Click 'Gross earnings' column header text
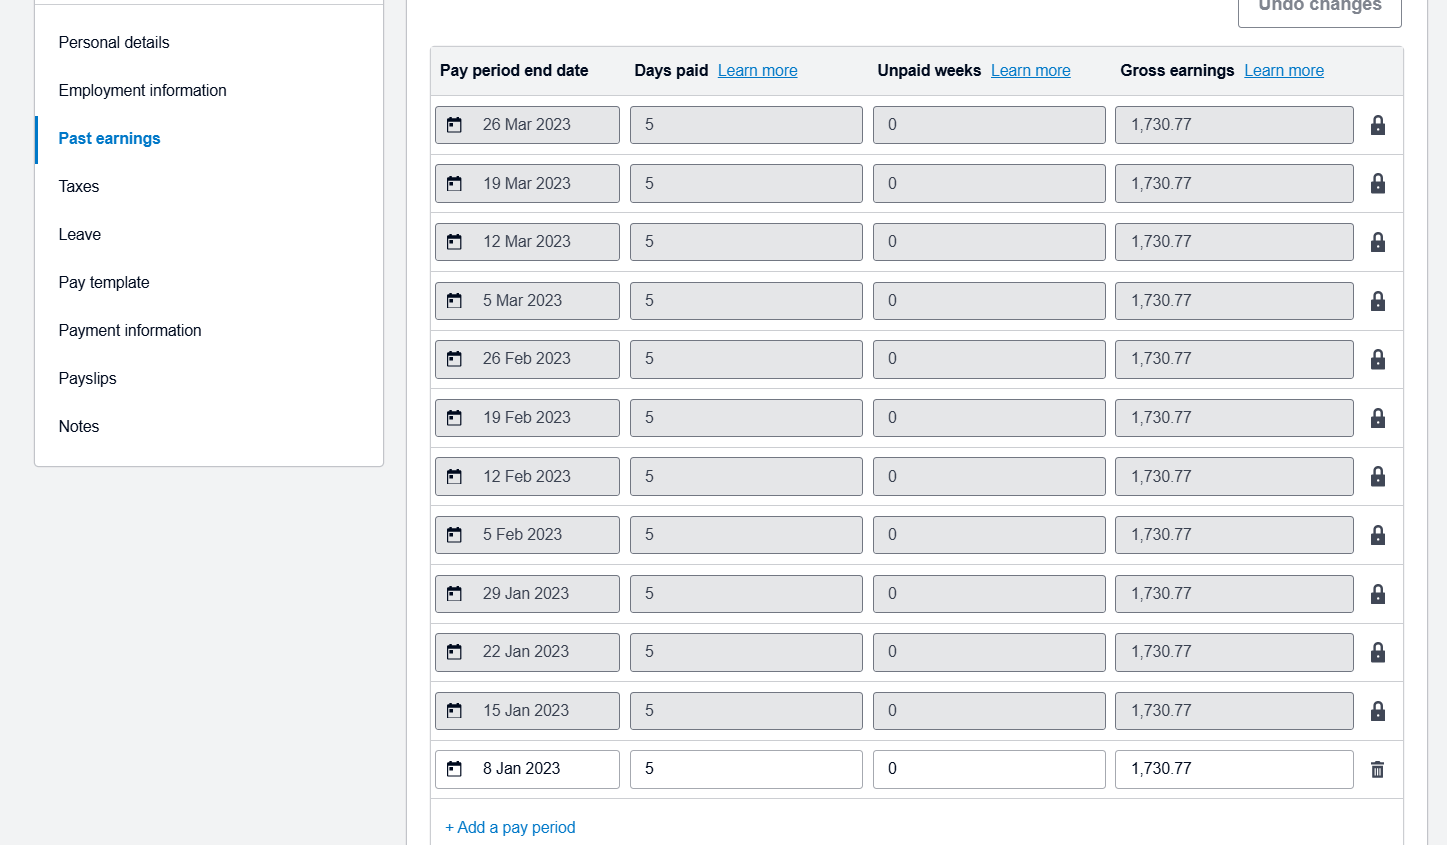Image resolution: width=1447 pixels, height=845 pixels. [1177, 70]
